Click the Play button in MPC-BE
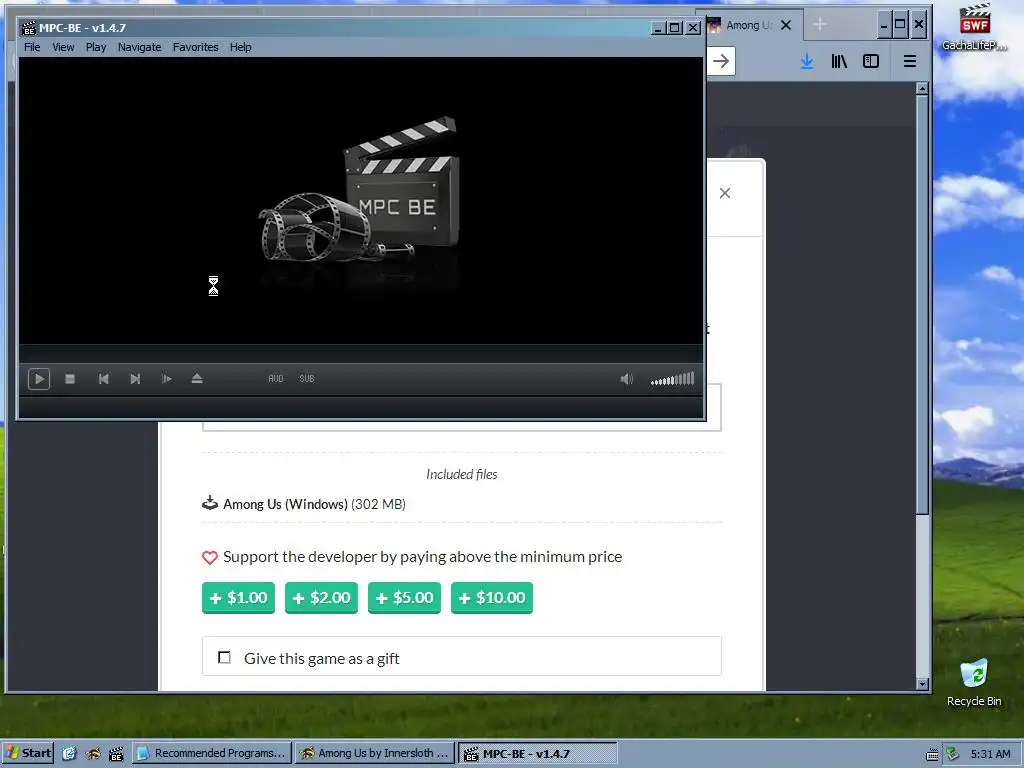 point(39,379)
